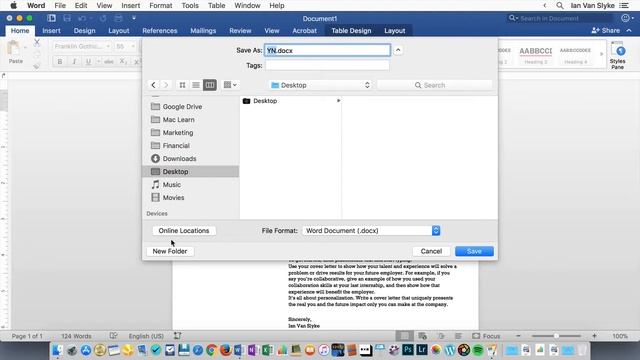Collapse the save dialog with the caret button

coord(398,50)
